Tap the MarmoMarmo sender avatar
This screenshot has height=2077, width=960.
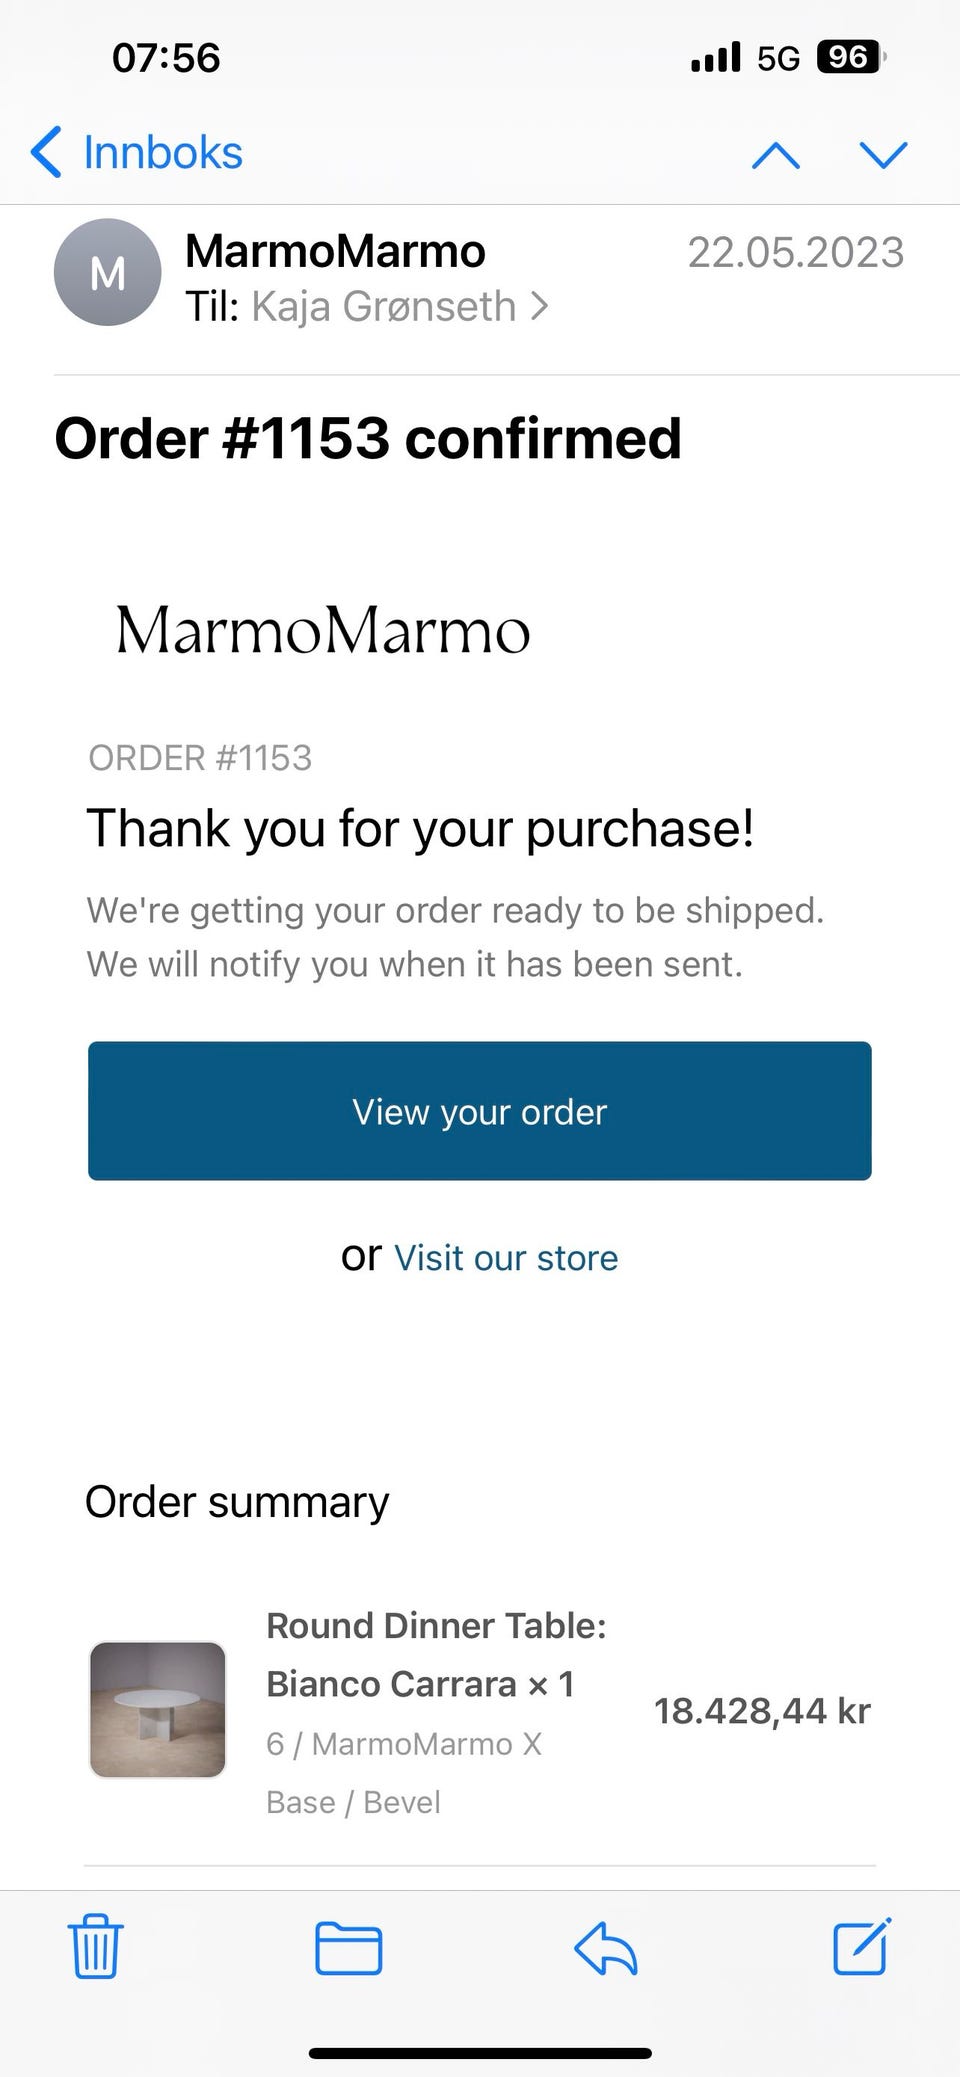coord(107,273)
